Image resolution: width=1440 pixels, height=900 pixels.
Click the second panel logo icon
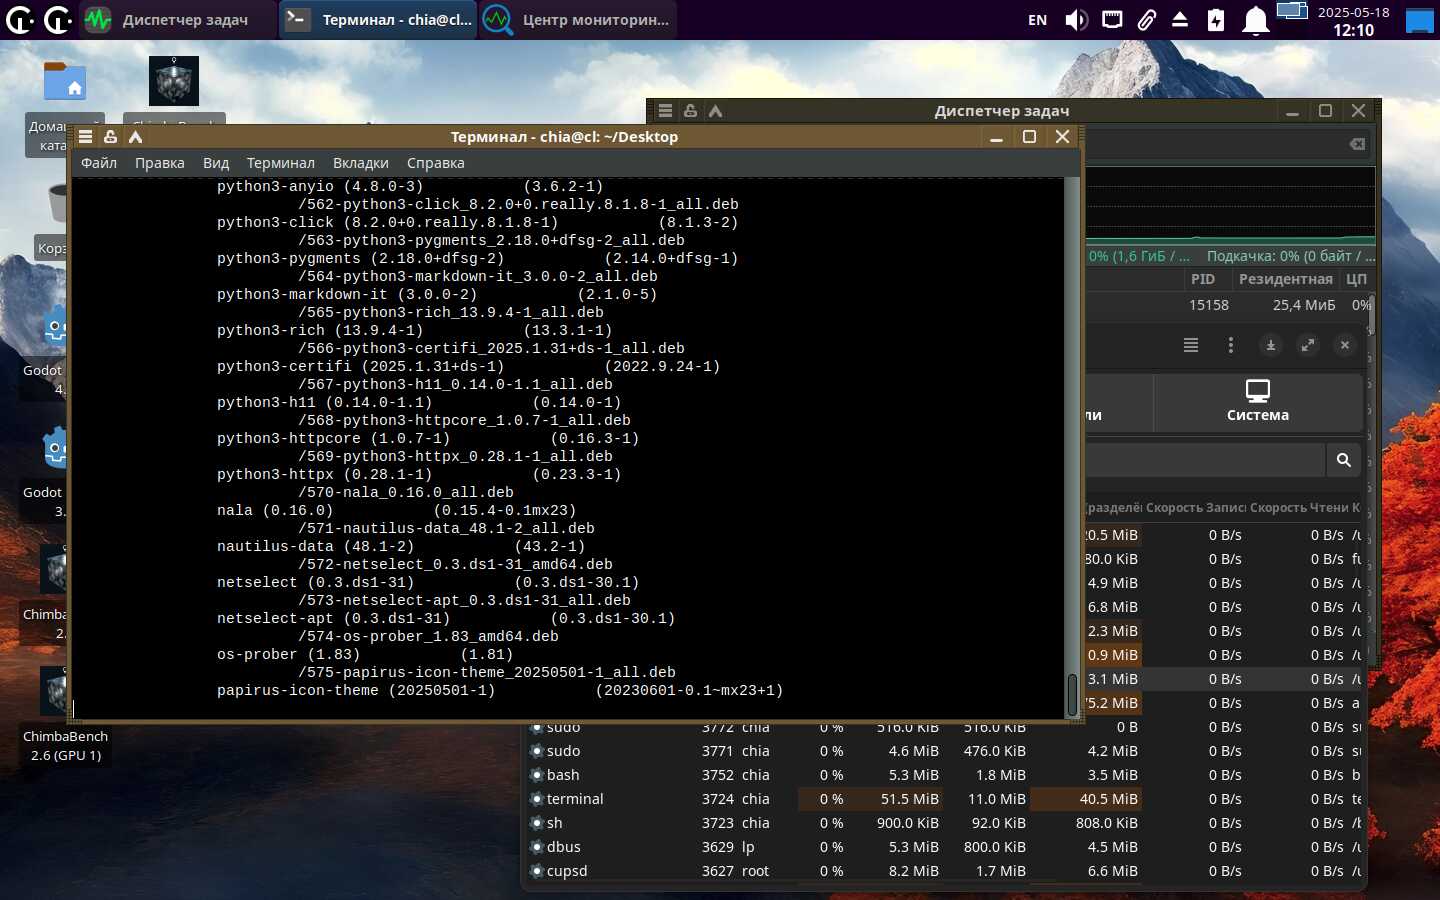(58, 19)
